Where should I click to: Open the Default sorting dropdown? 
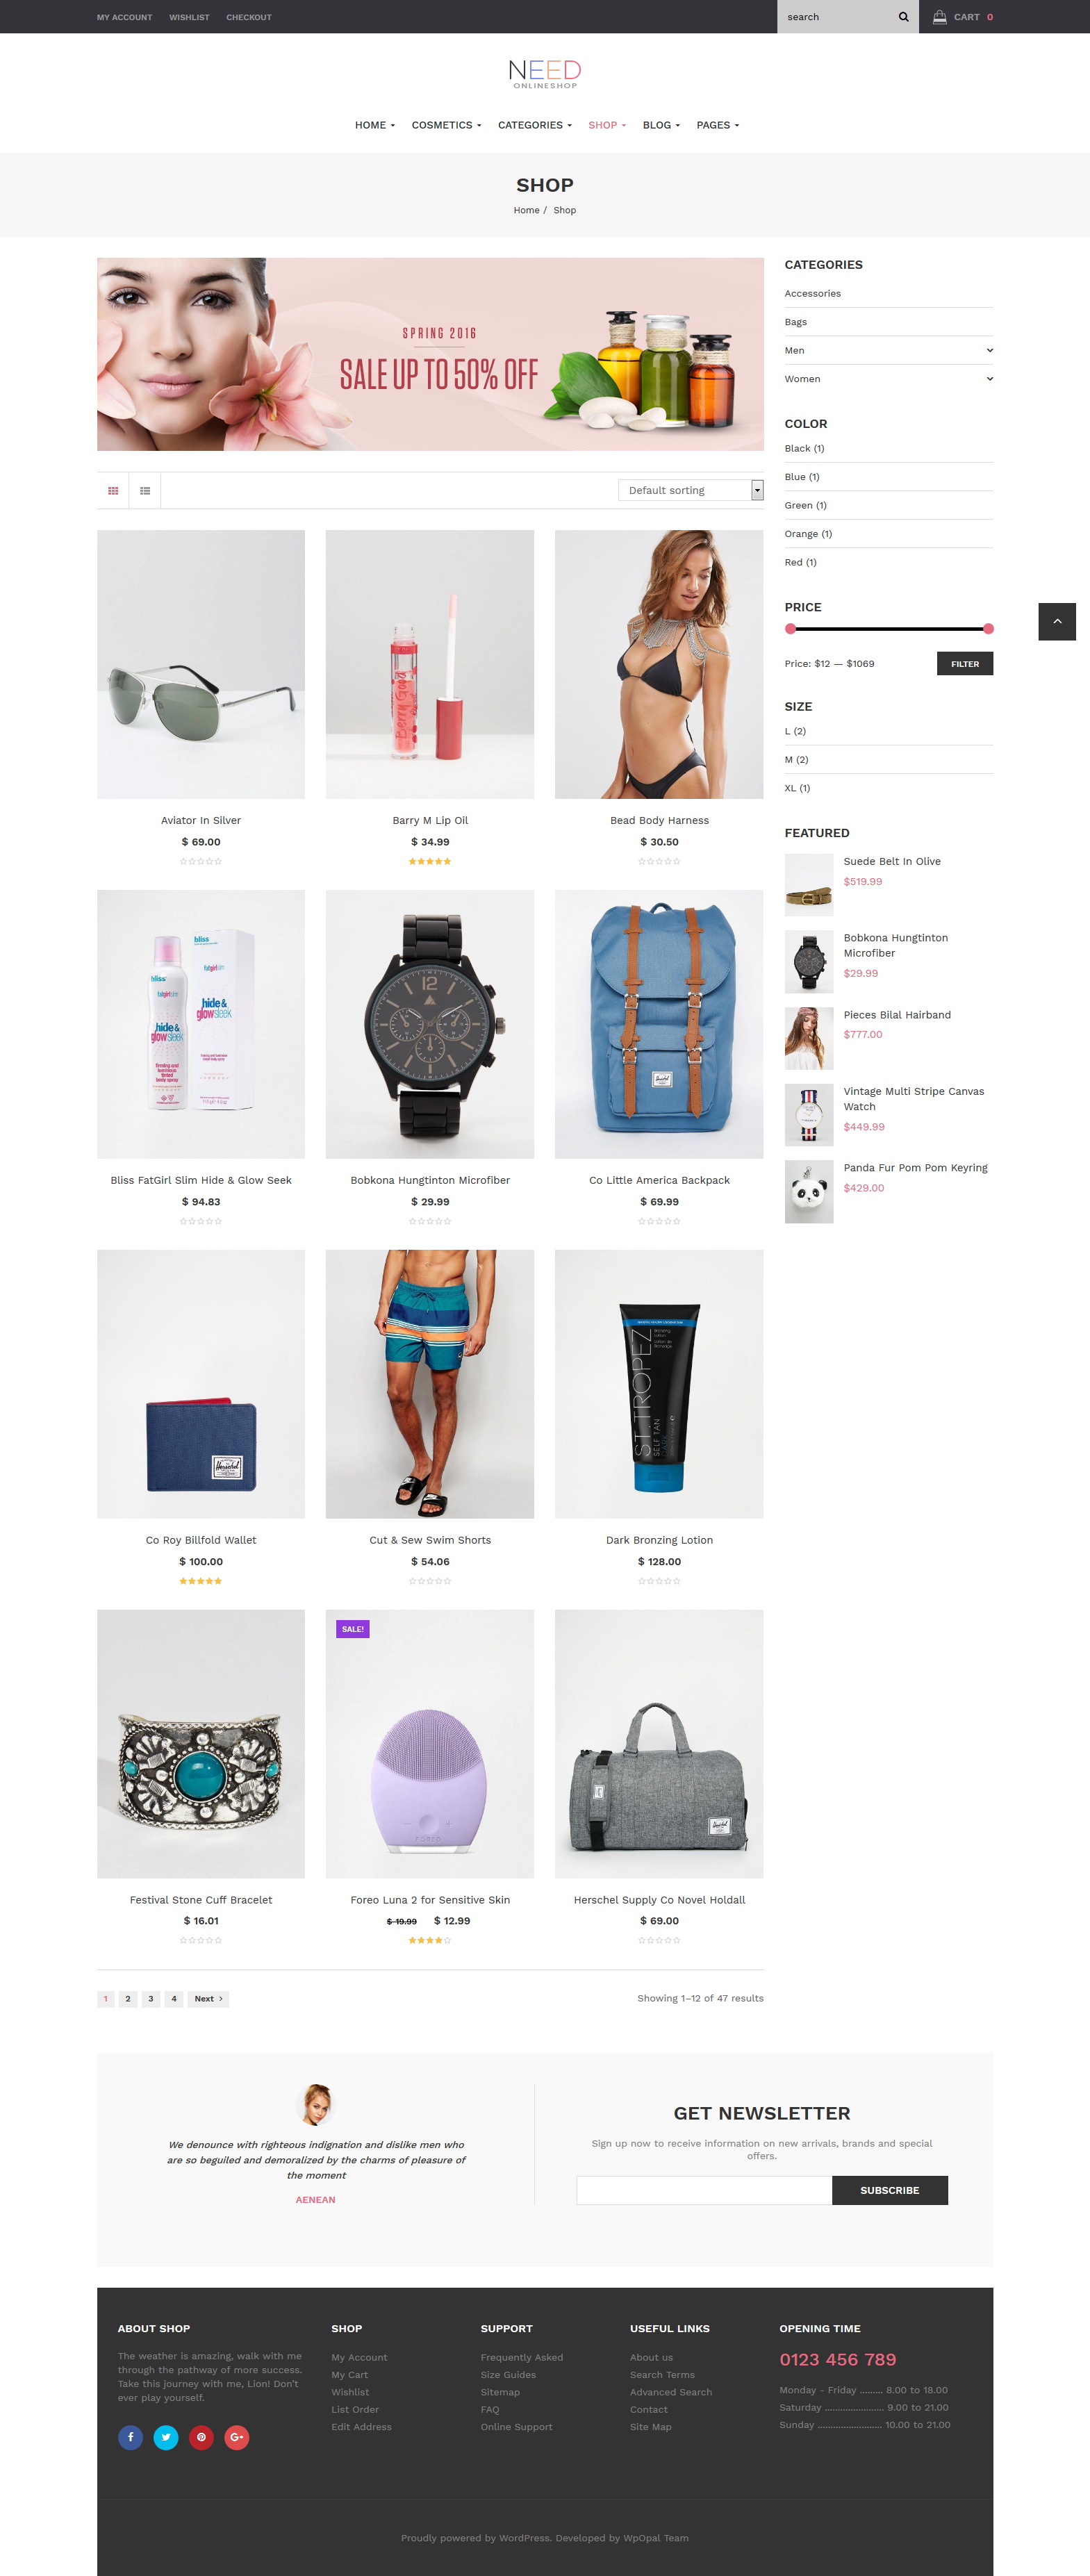click(690, 490)
